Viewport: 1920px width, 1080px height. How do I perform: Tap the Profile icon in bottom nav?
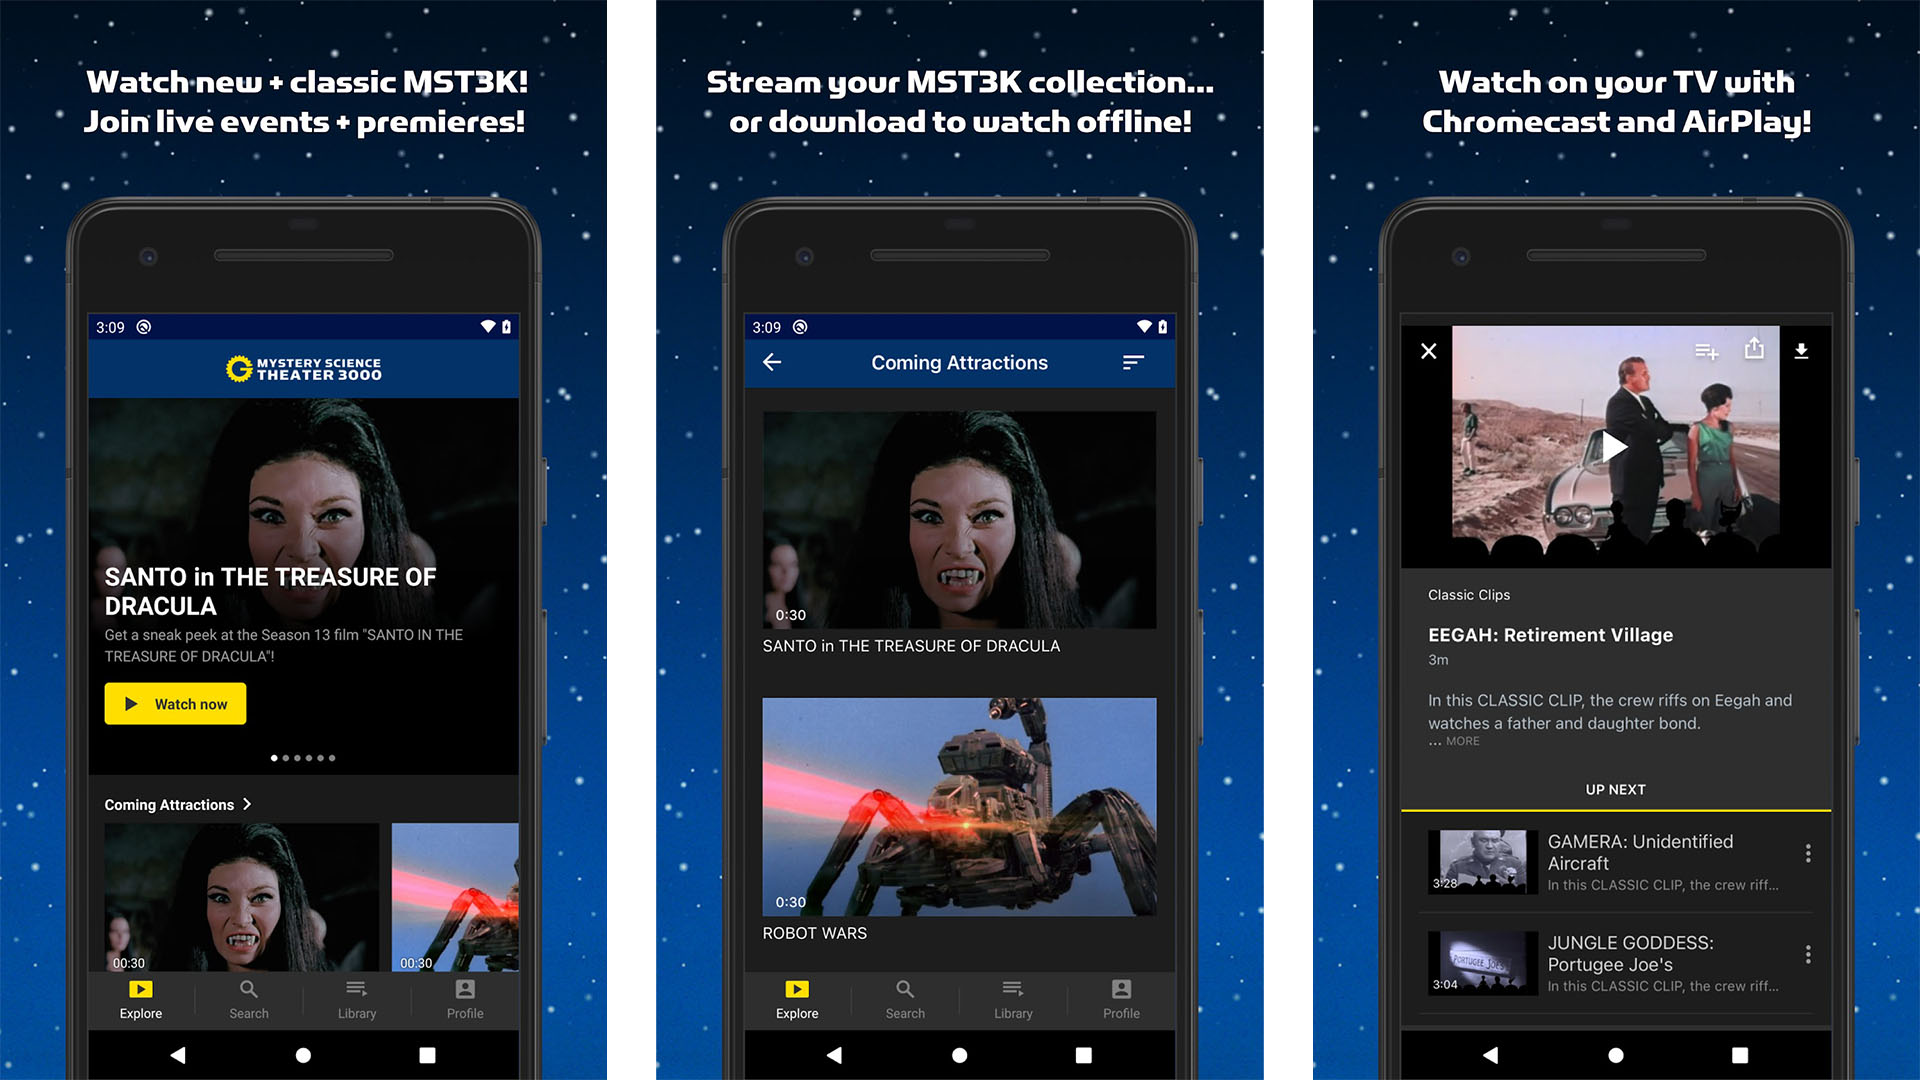(467, 994)
